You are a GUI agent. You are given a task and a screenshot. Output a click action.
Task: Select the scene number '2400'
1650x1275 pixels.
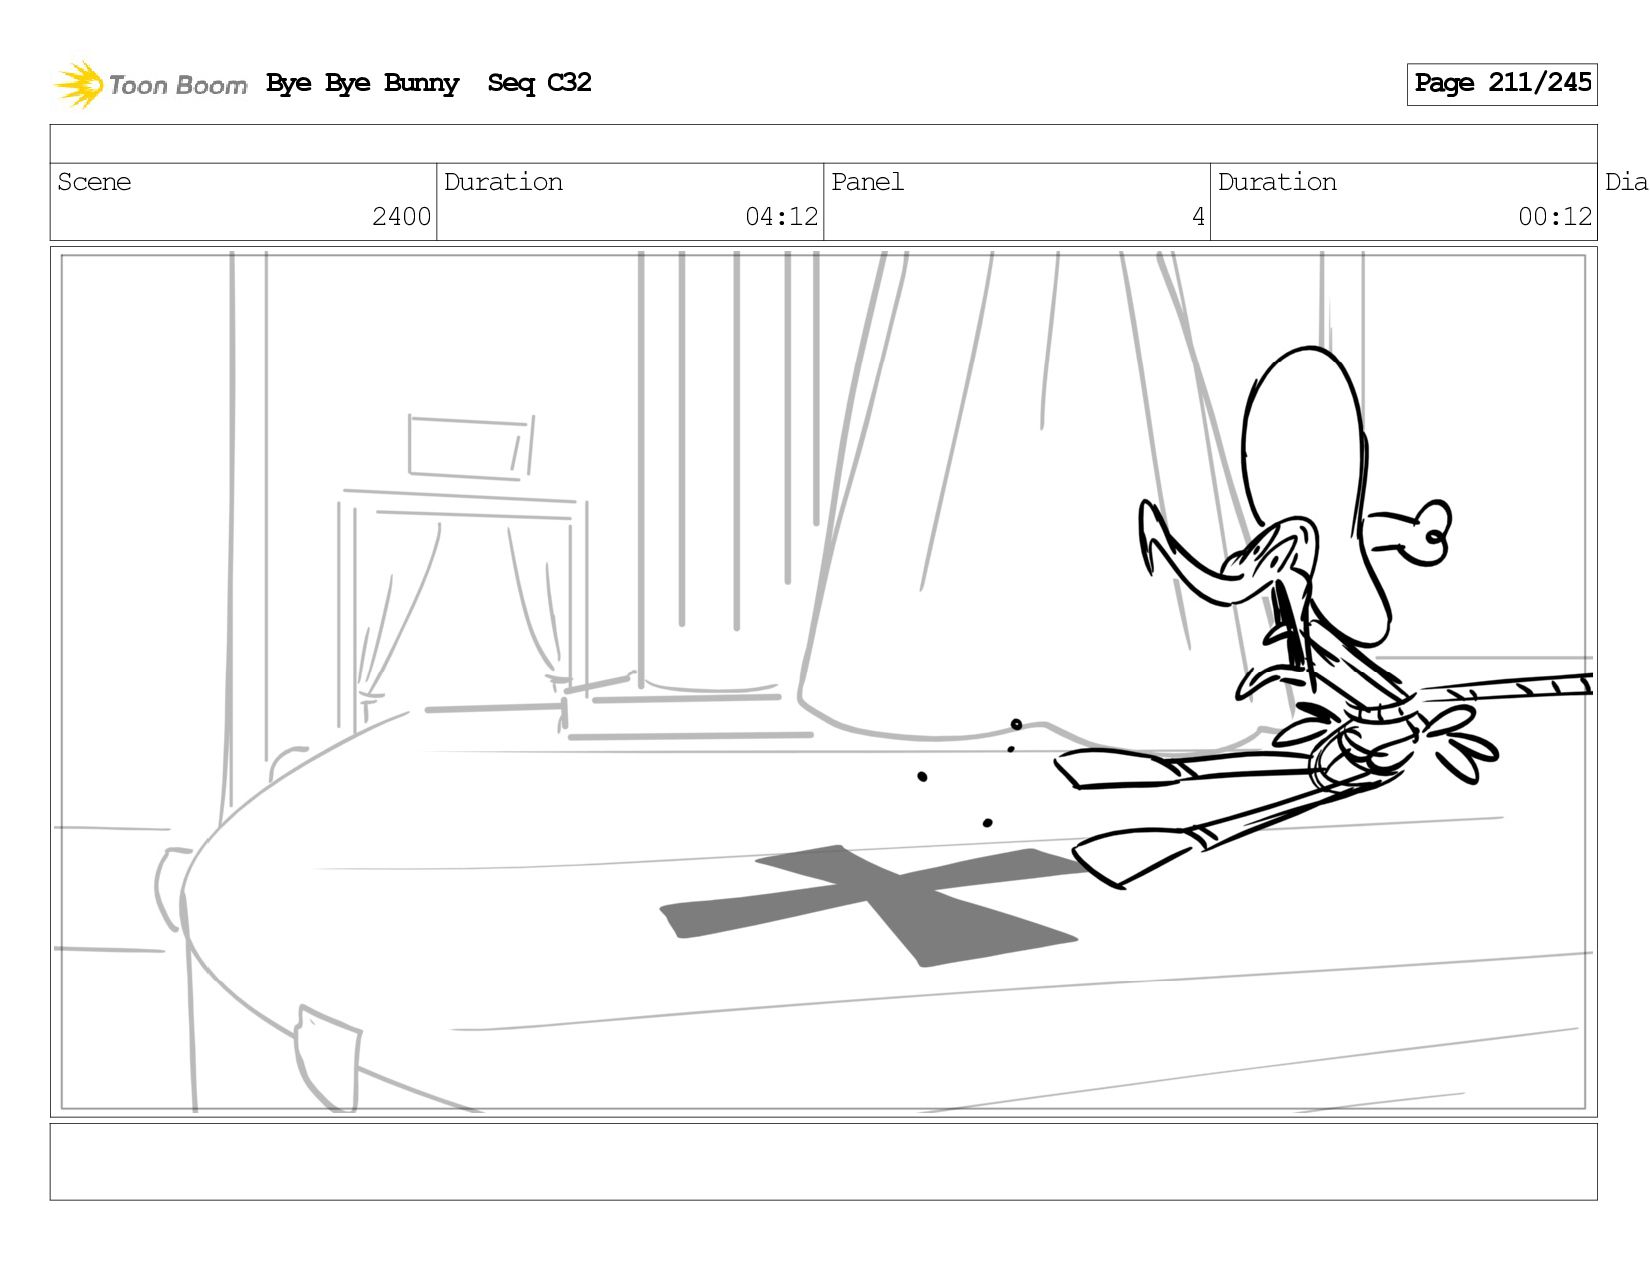401,217
